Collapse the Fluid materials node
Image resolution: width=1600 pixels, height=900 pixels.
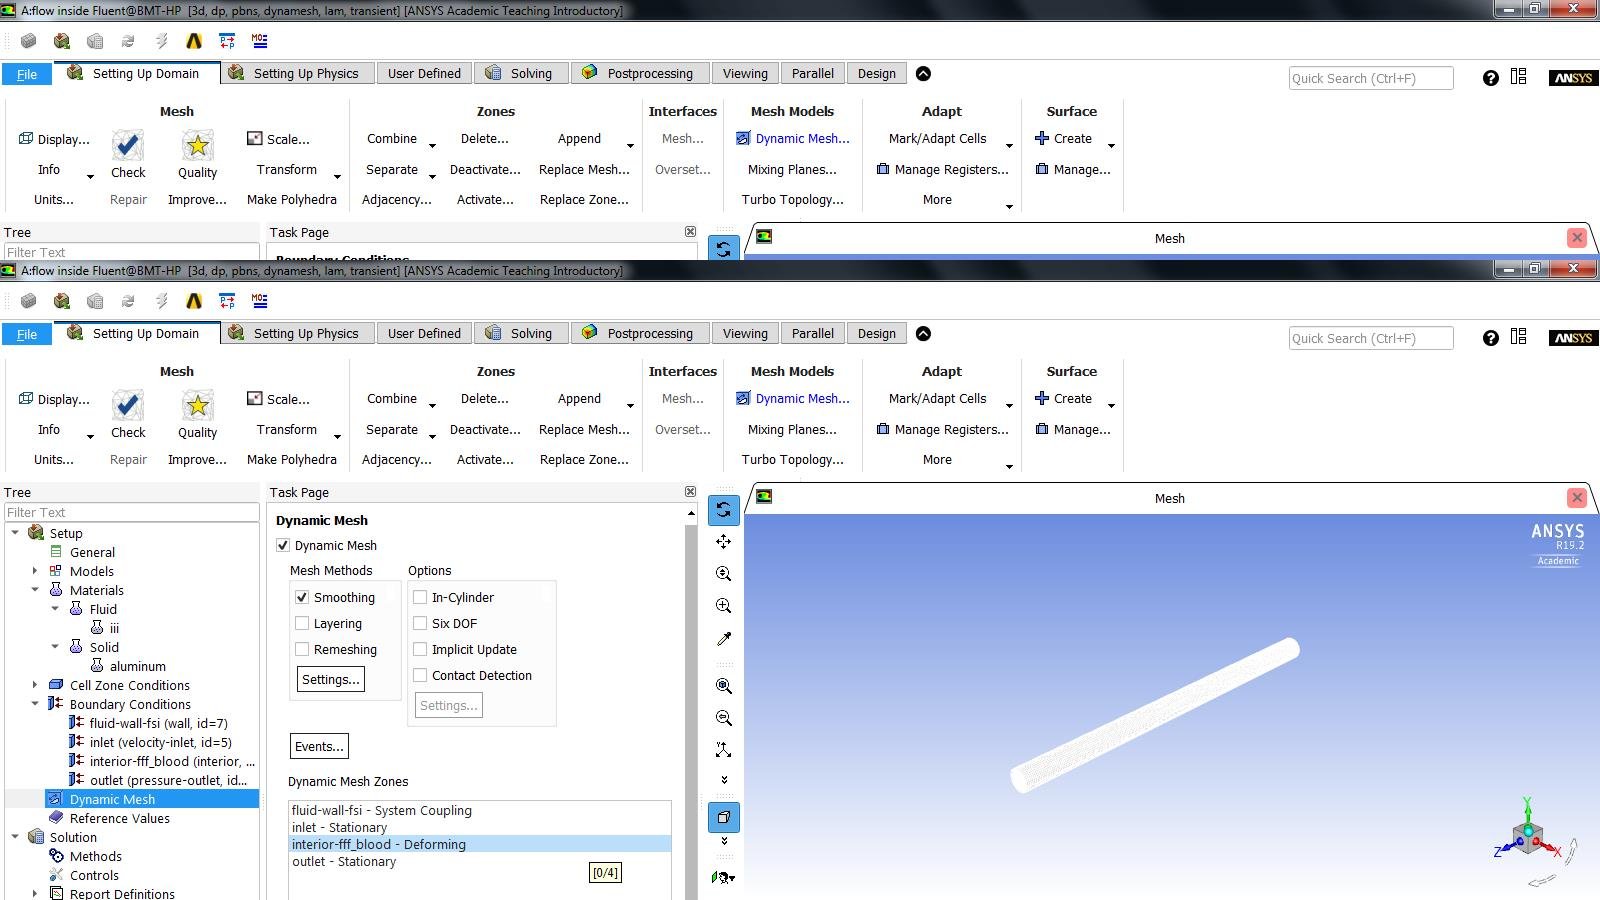[55, 608]
